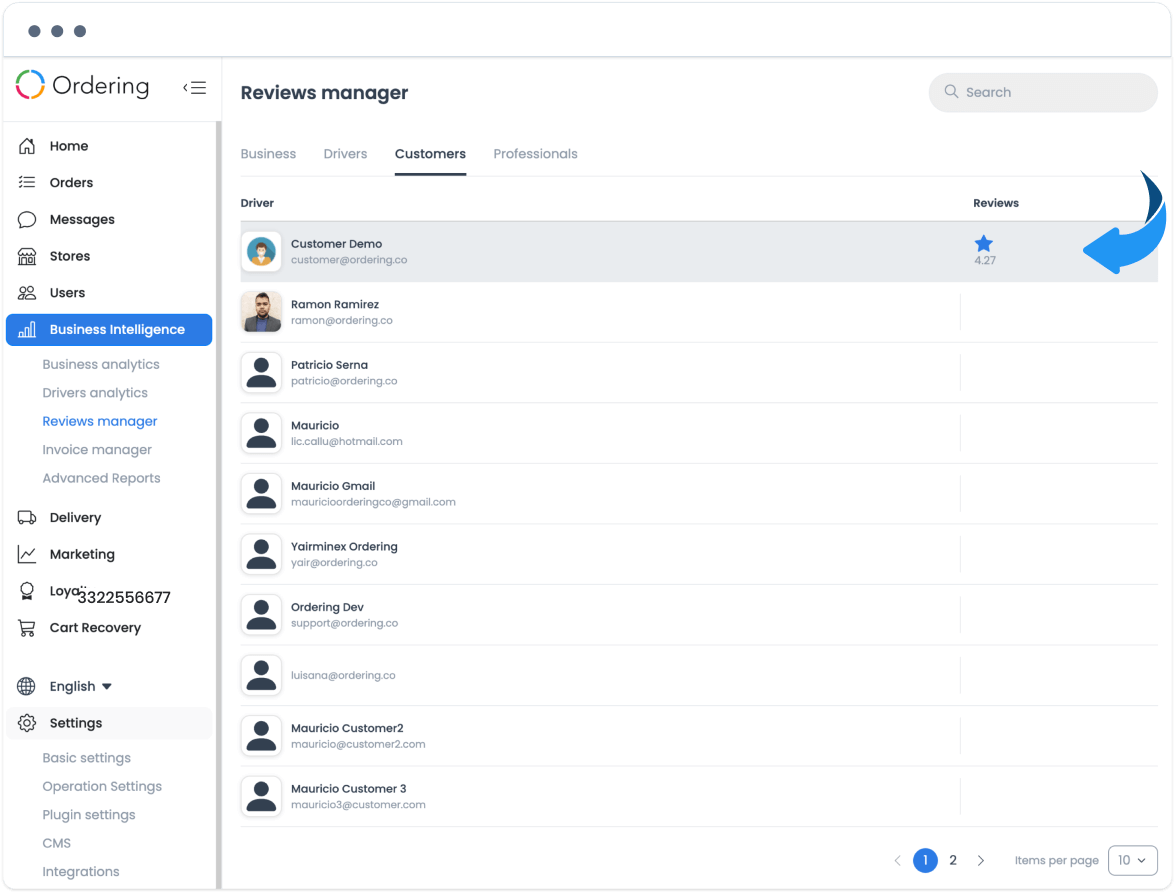This screenshot has height=894, width=1175.
Task: Open the items per page dropdown
Action: [x=1132, y=860]
